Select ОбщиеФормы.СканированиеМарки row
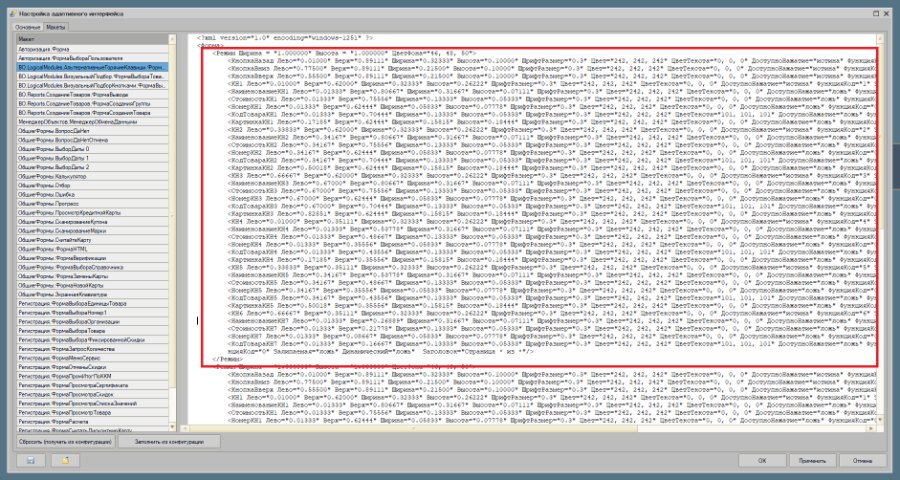This screenshot has width=900, height=480. tap(92, 231)
